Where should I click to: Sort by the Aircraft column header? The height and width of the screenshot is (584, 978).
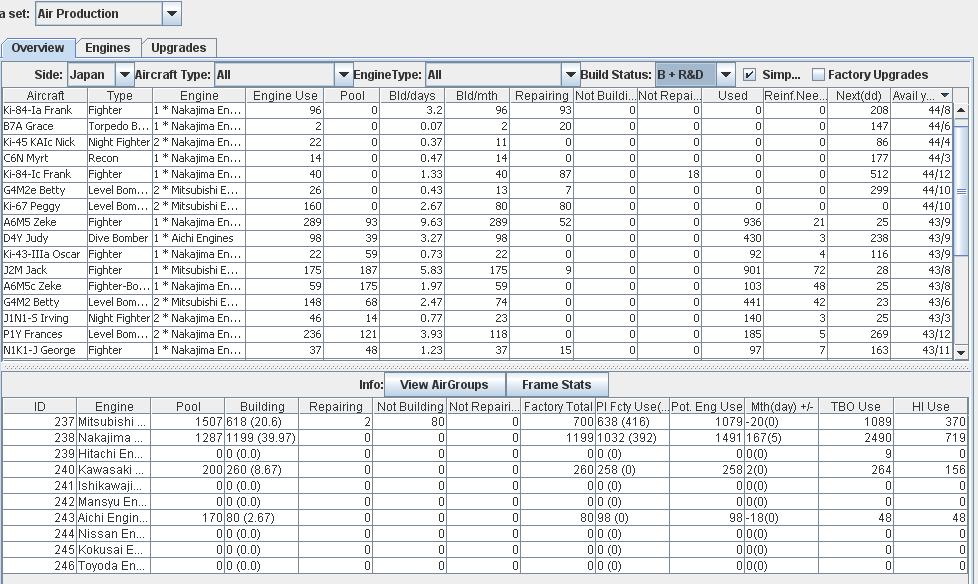click(x=45, y=95)
